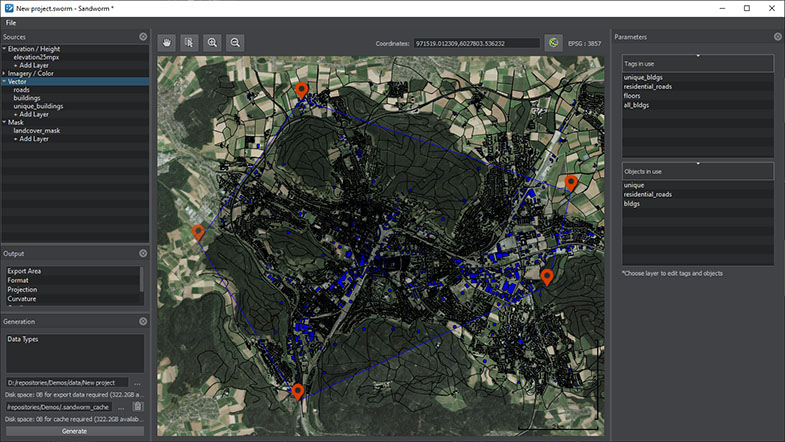Select the area selection cursor tool
785x442 pixels.
coord(189,43)
